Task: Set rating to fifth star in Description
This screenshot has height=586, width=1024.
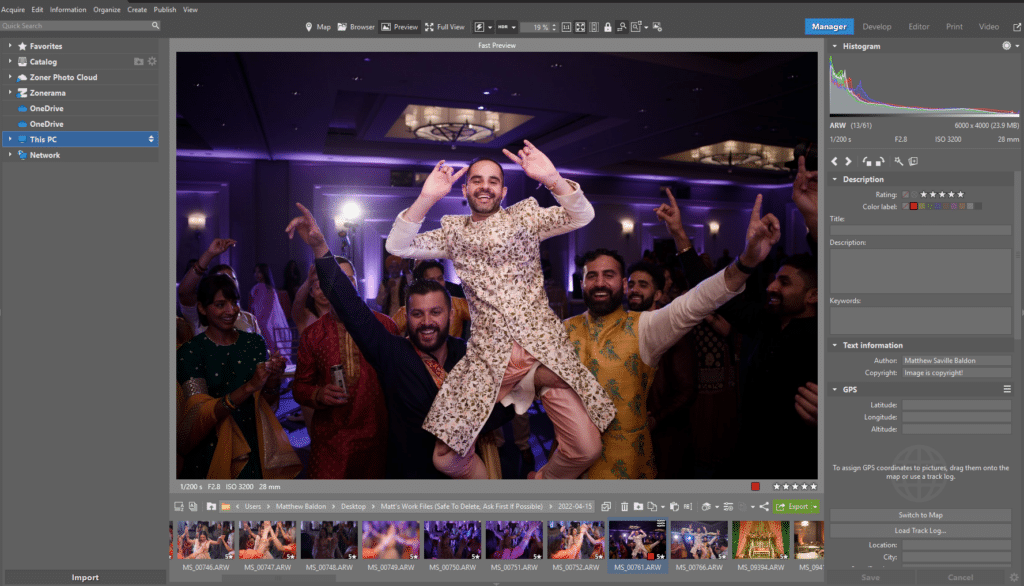Action: point(960,195)
